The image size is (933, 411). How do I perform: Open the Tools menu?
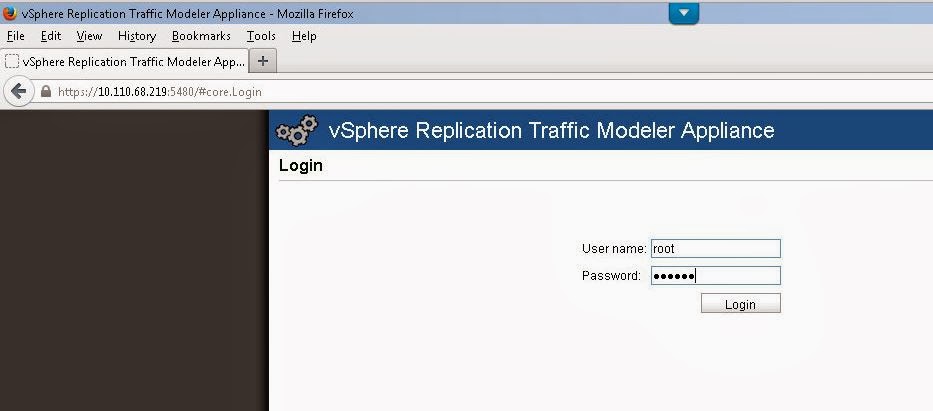[x=261, y=36]
